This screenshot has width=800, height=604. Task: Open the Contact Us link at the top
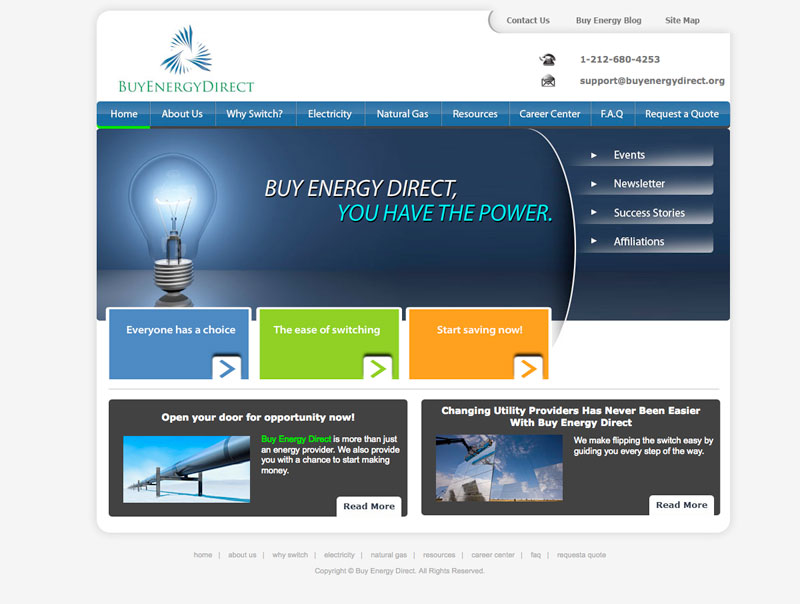click(528, 20)
